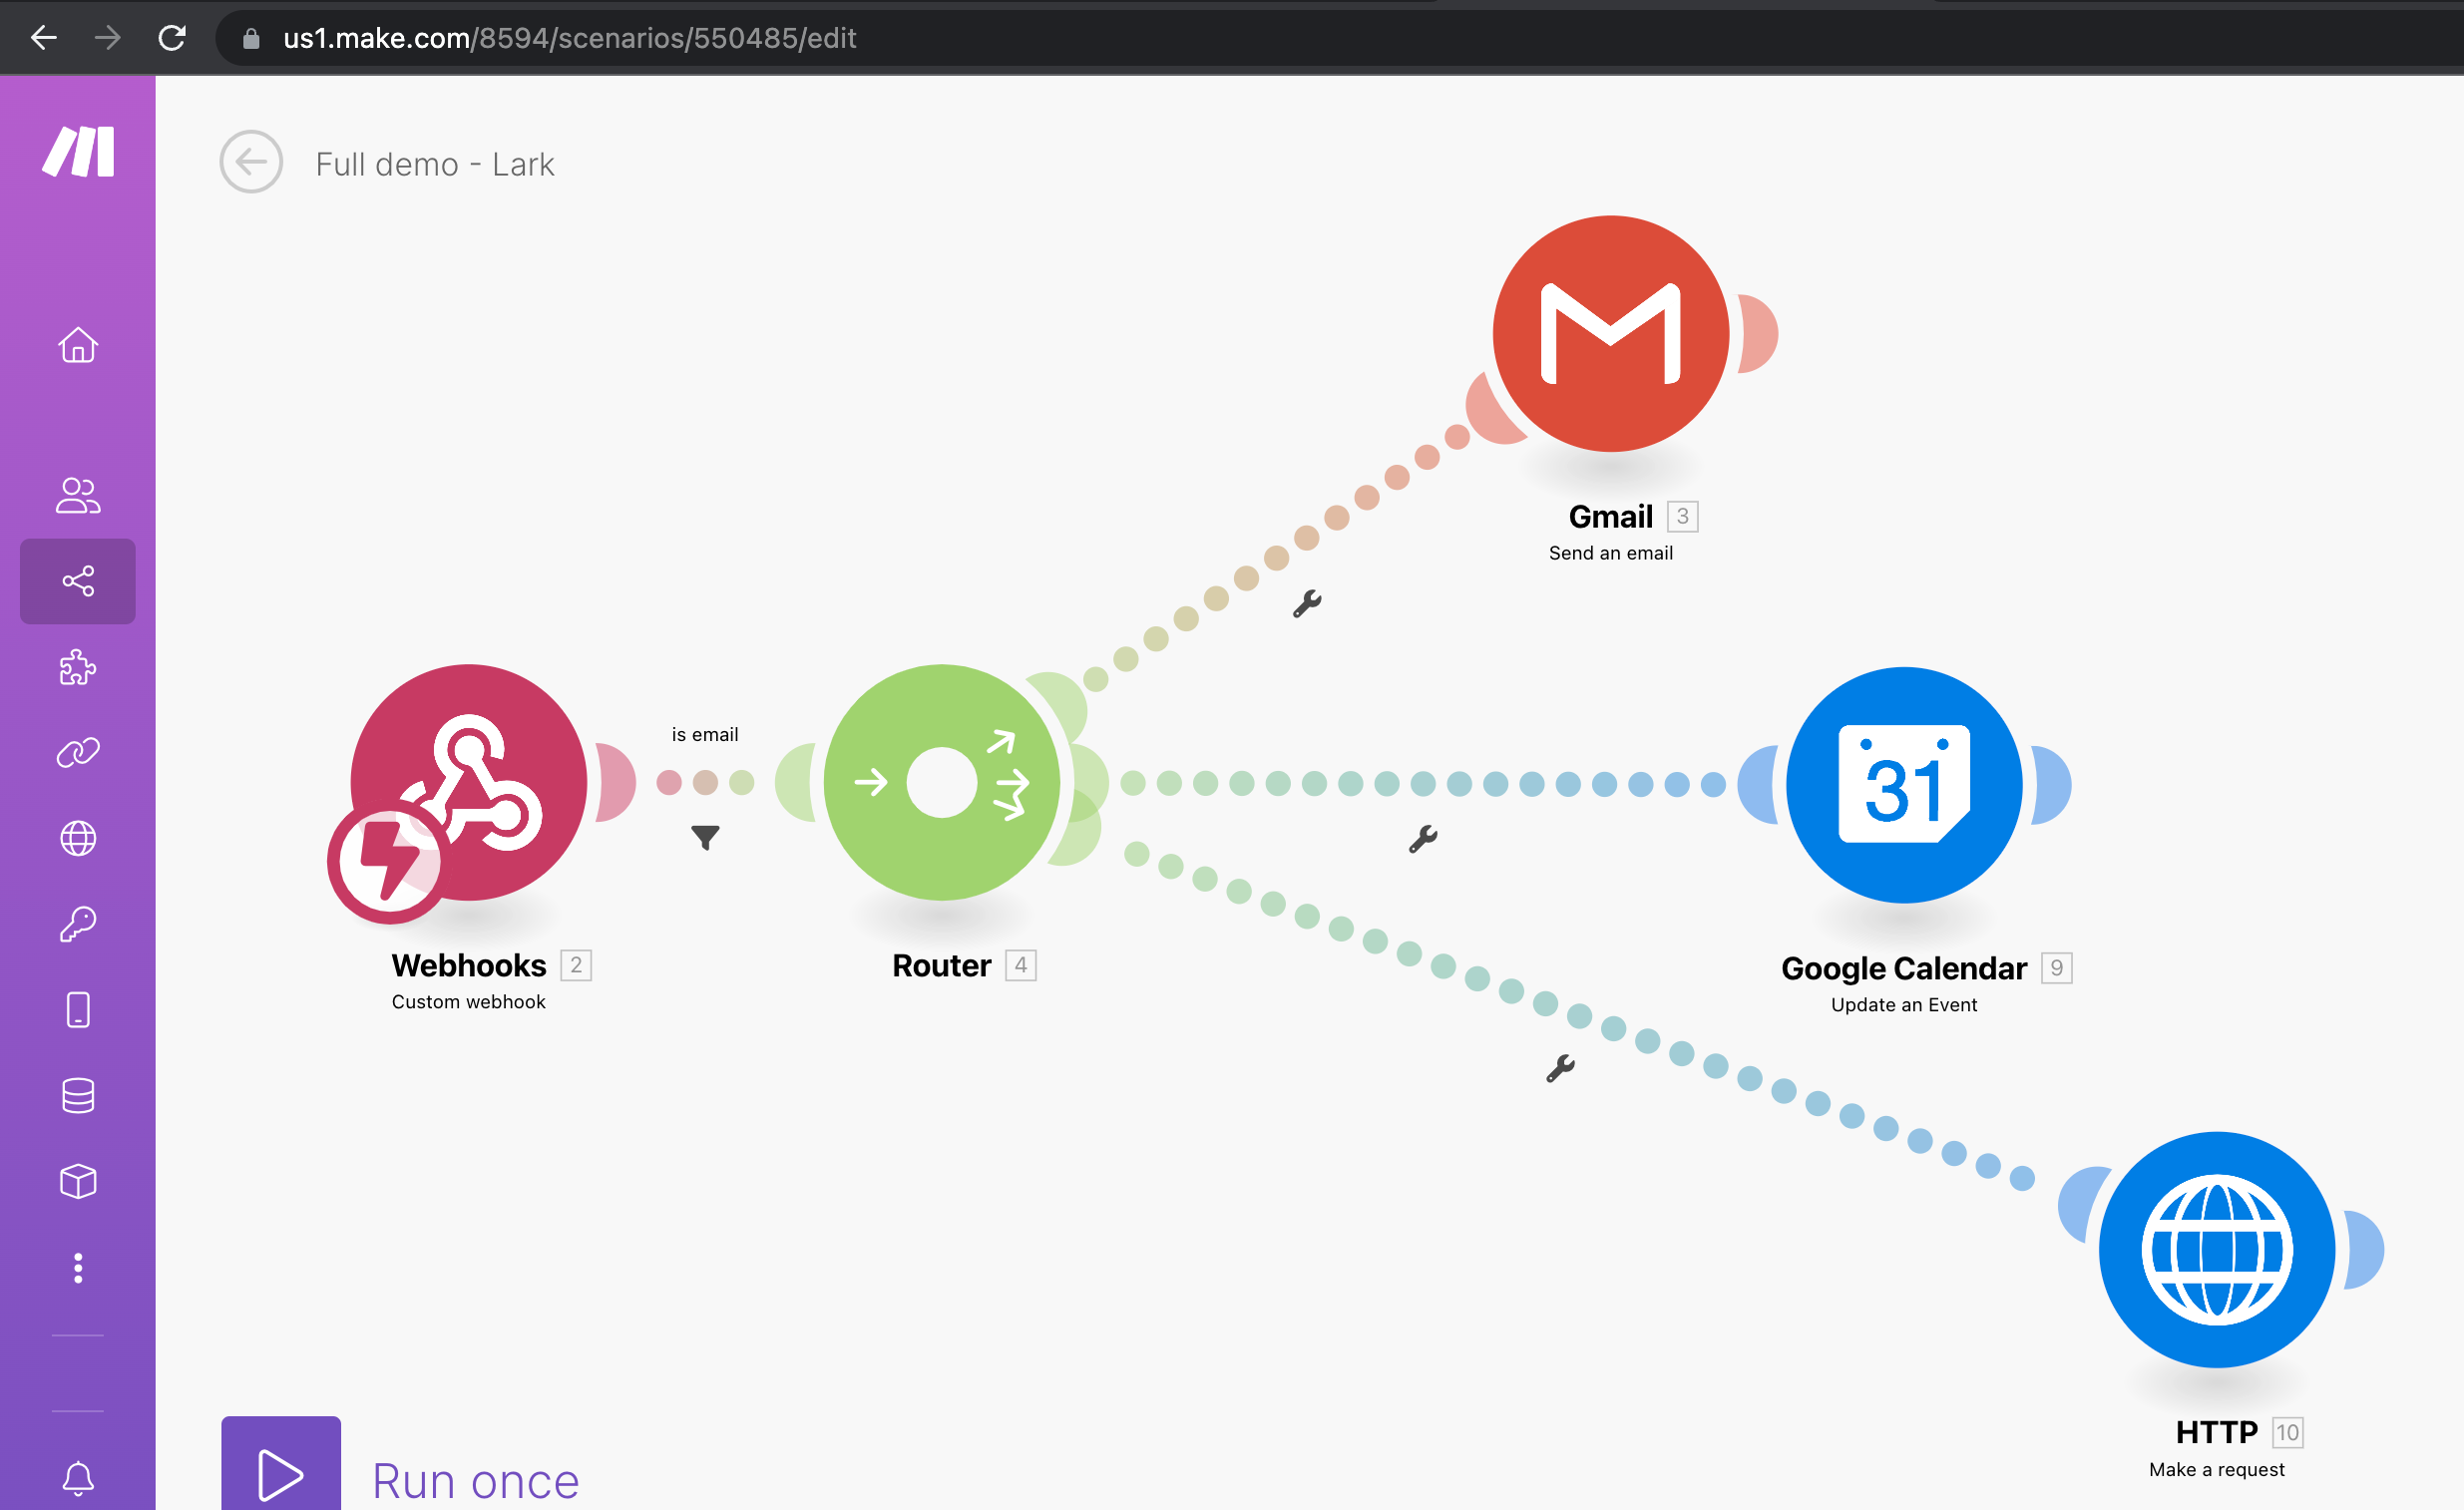Click the Gmail module's right-side add connector
Screen dimensions: 2464x1510
click(1759, 334)
